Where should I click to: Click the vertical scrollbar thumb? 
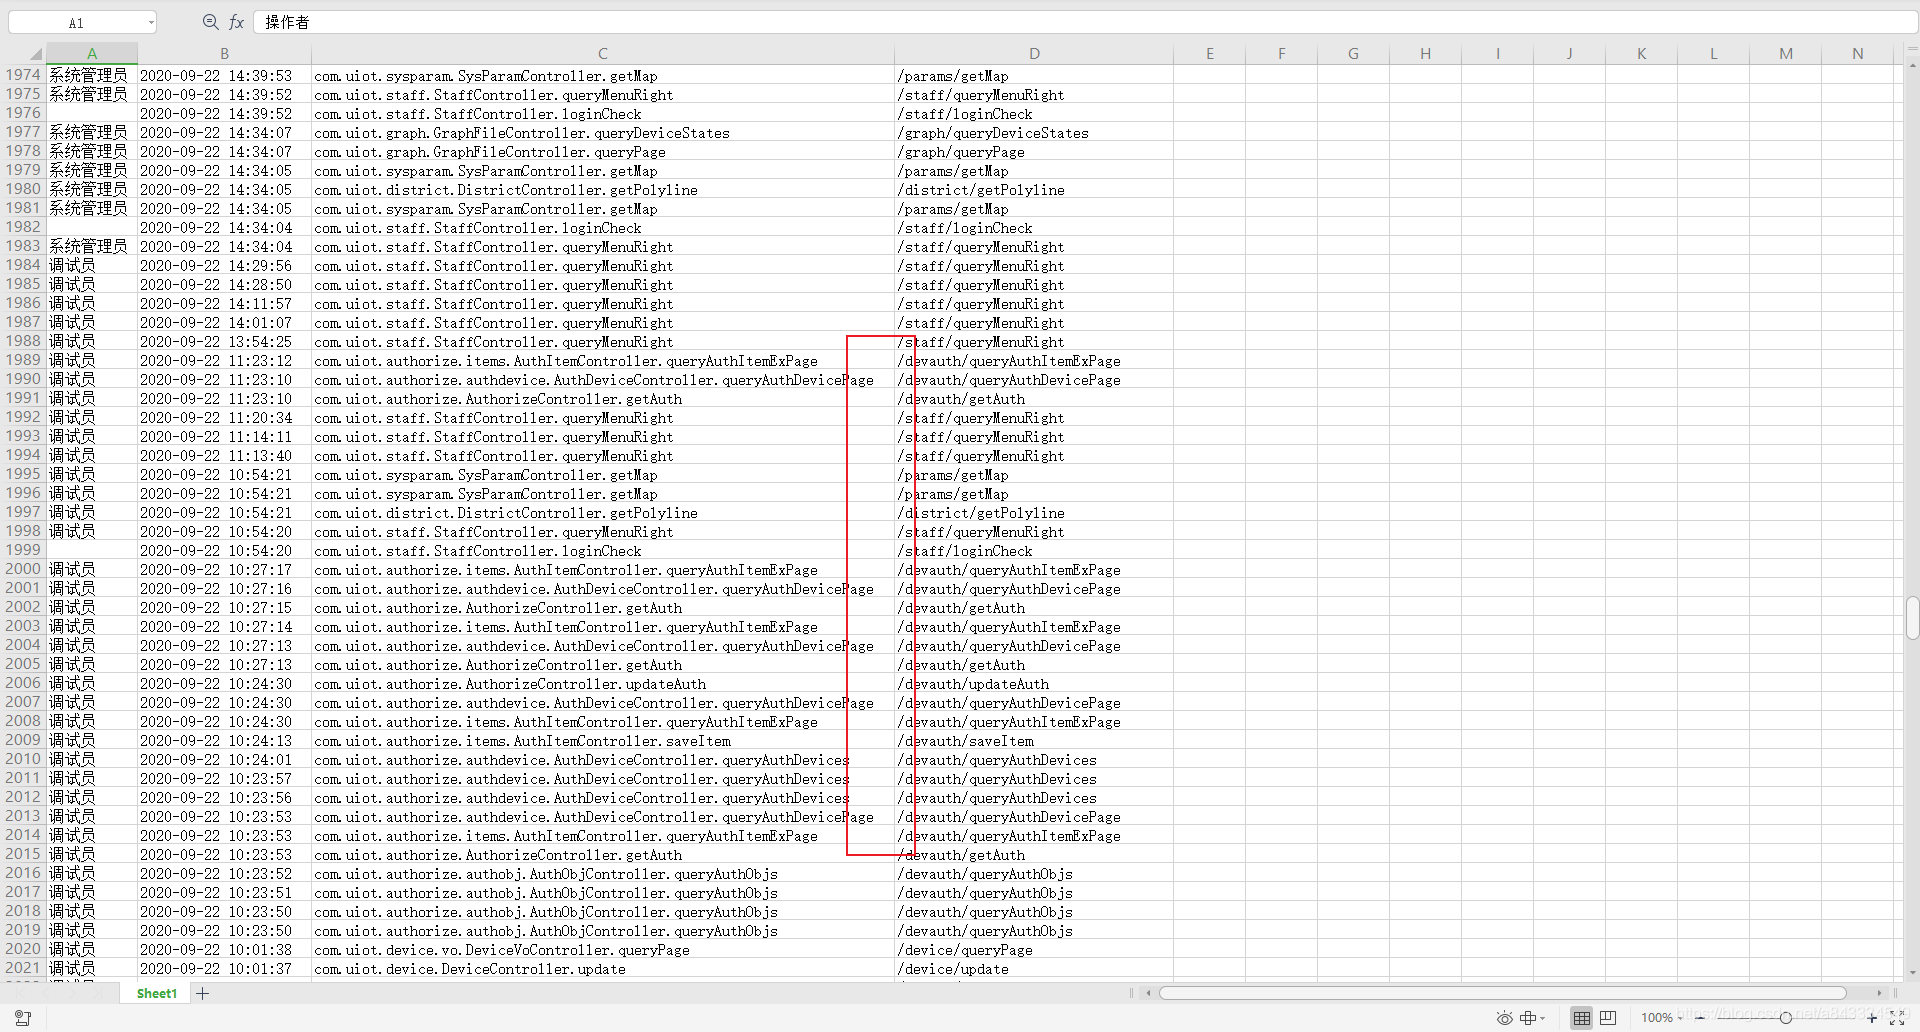point(1912,618)
